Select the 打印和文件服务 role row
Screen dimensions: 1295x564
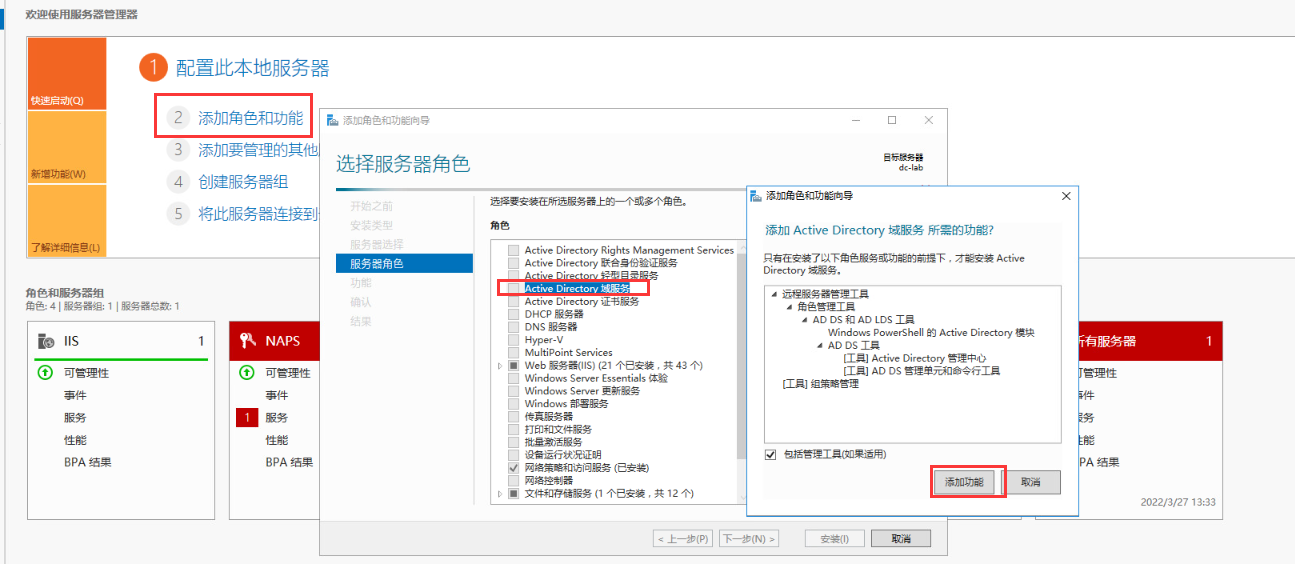pyautogui.click(x=558, y=430)
